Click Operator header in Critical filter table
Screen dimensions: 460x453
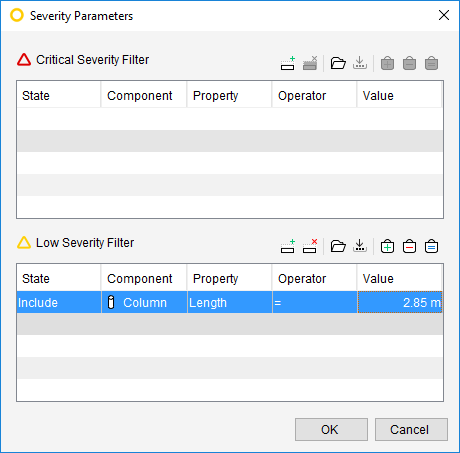click(x=314, y=95)
